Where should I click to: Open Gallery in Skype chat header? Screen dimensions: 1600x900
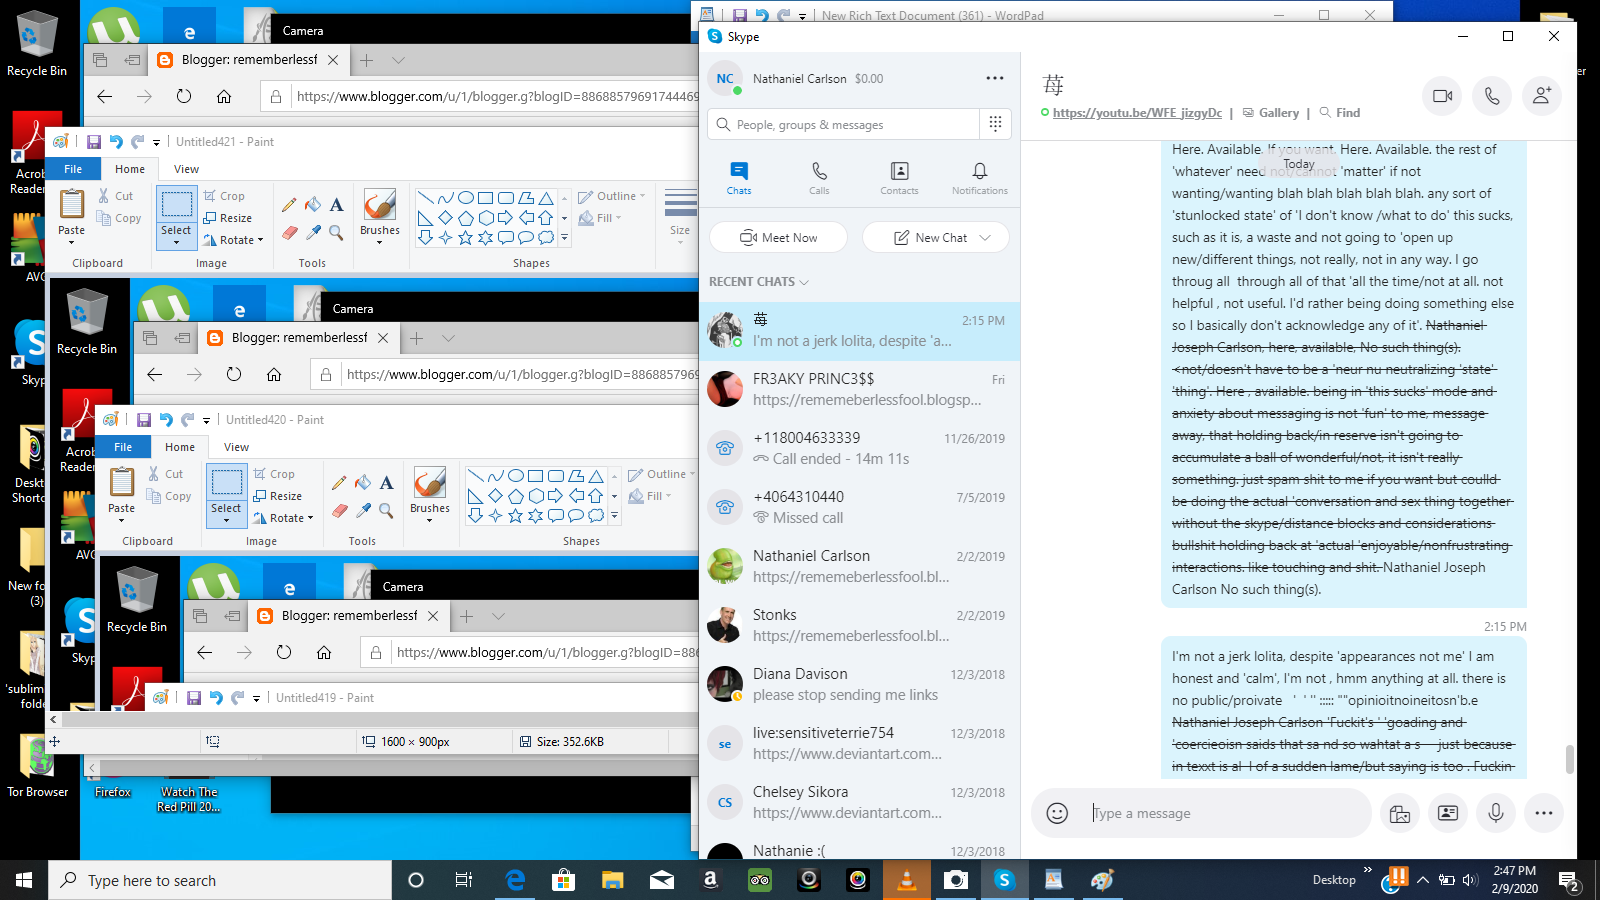(x=1271, y=113)
